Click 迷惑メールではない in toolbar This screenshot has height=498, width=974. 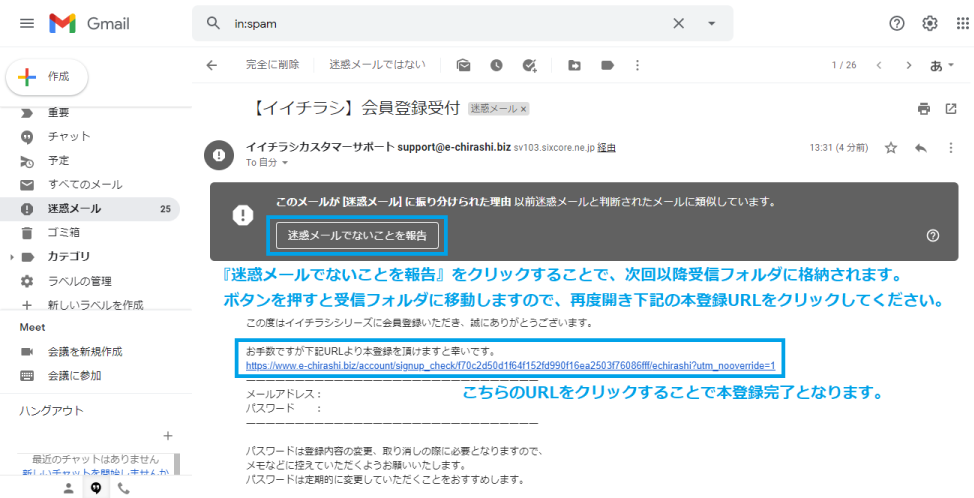378,65
